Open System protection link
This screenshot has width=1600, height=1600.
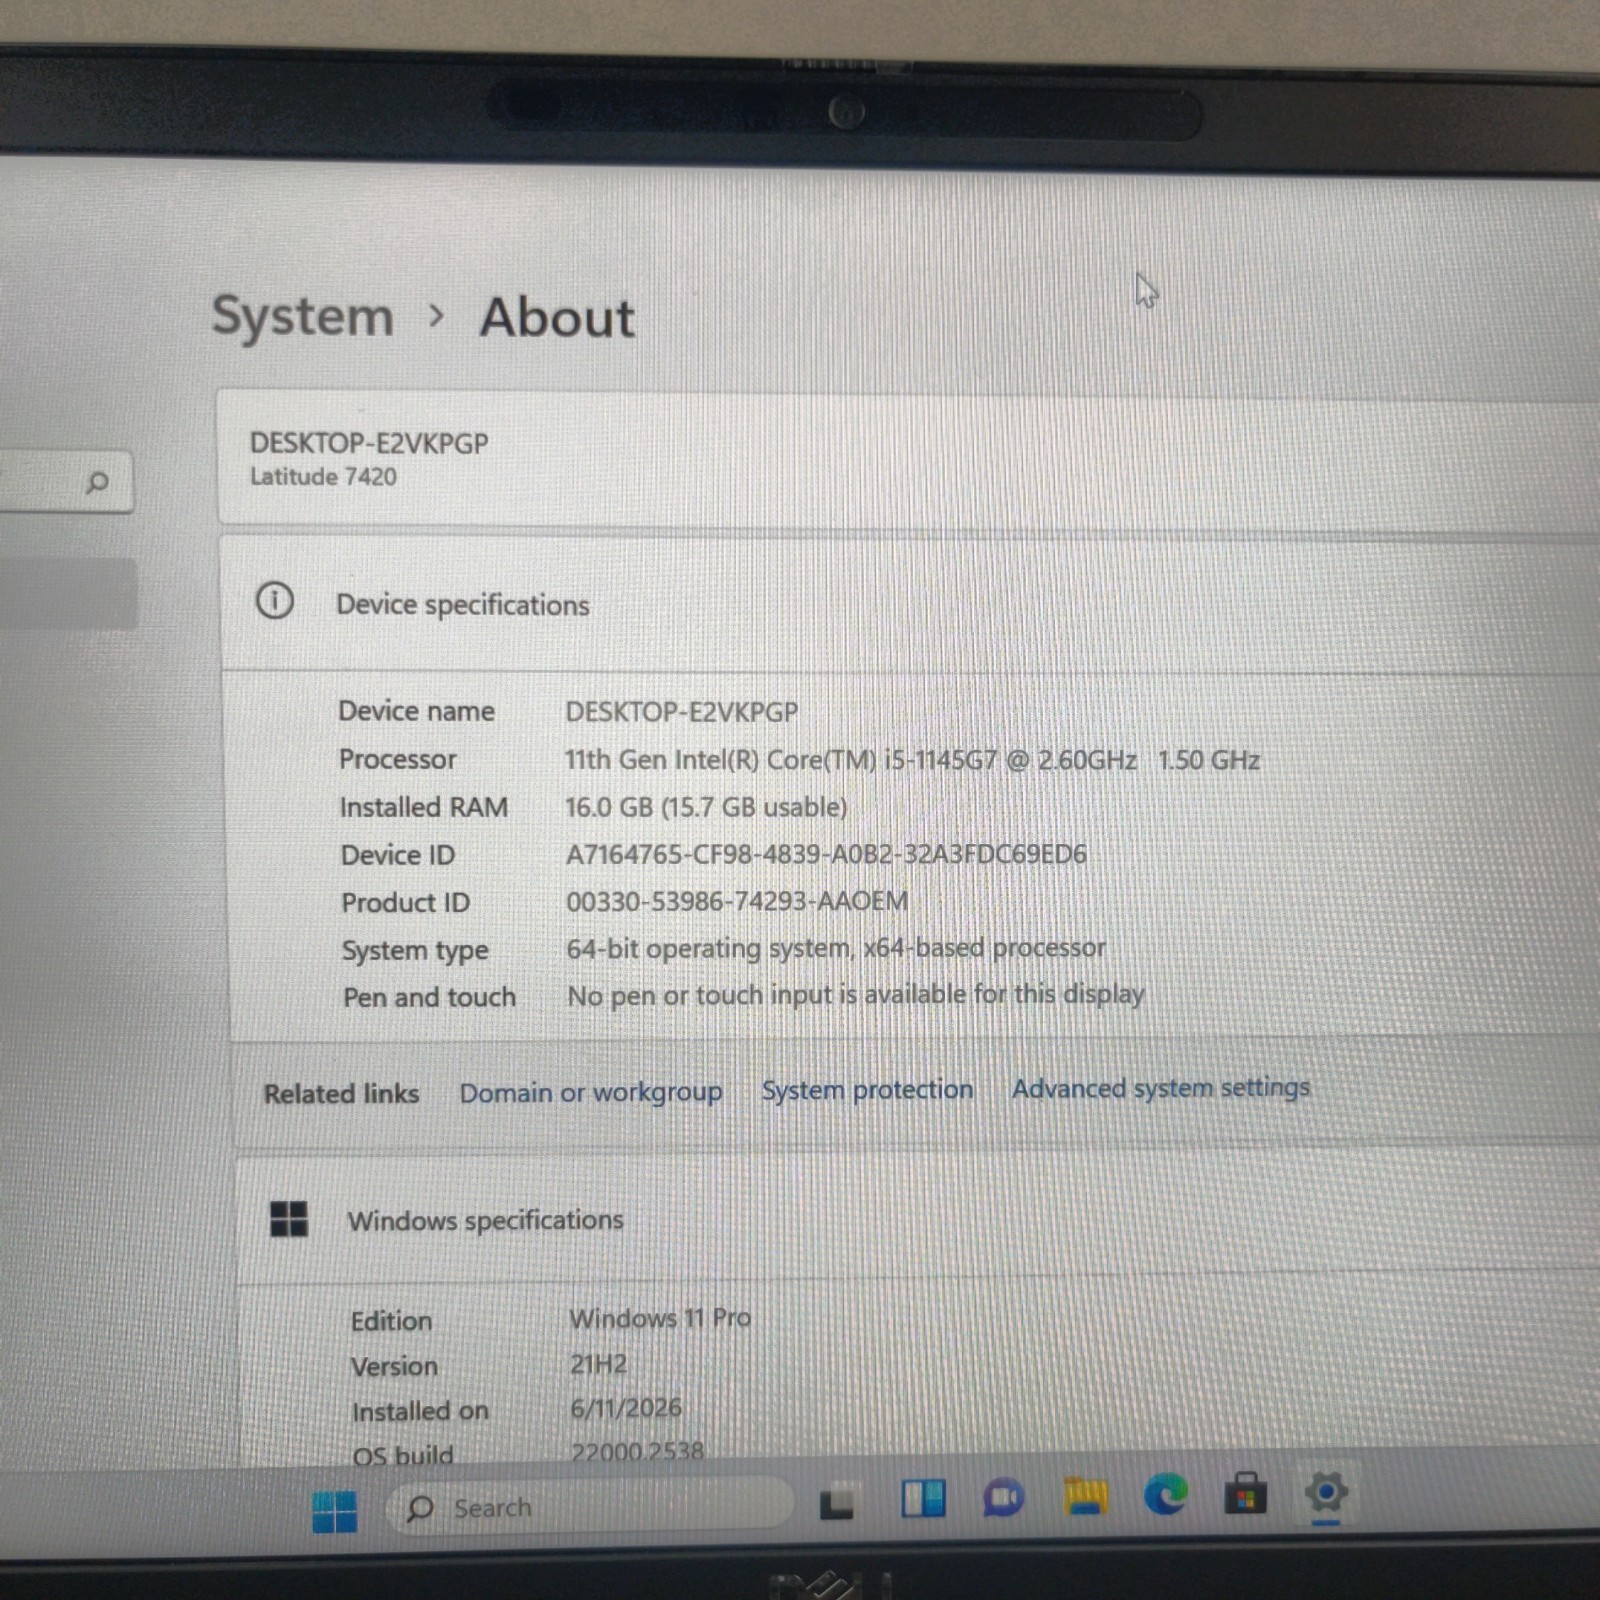coord(867,1089)
